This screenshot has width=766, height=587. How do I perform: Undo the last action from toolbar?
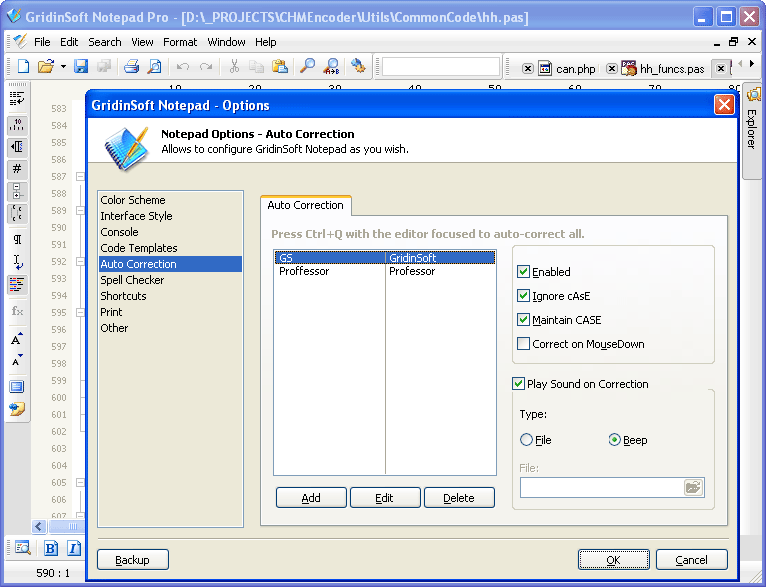pos(183,66)
